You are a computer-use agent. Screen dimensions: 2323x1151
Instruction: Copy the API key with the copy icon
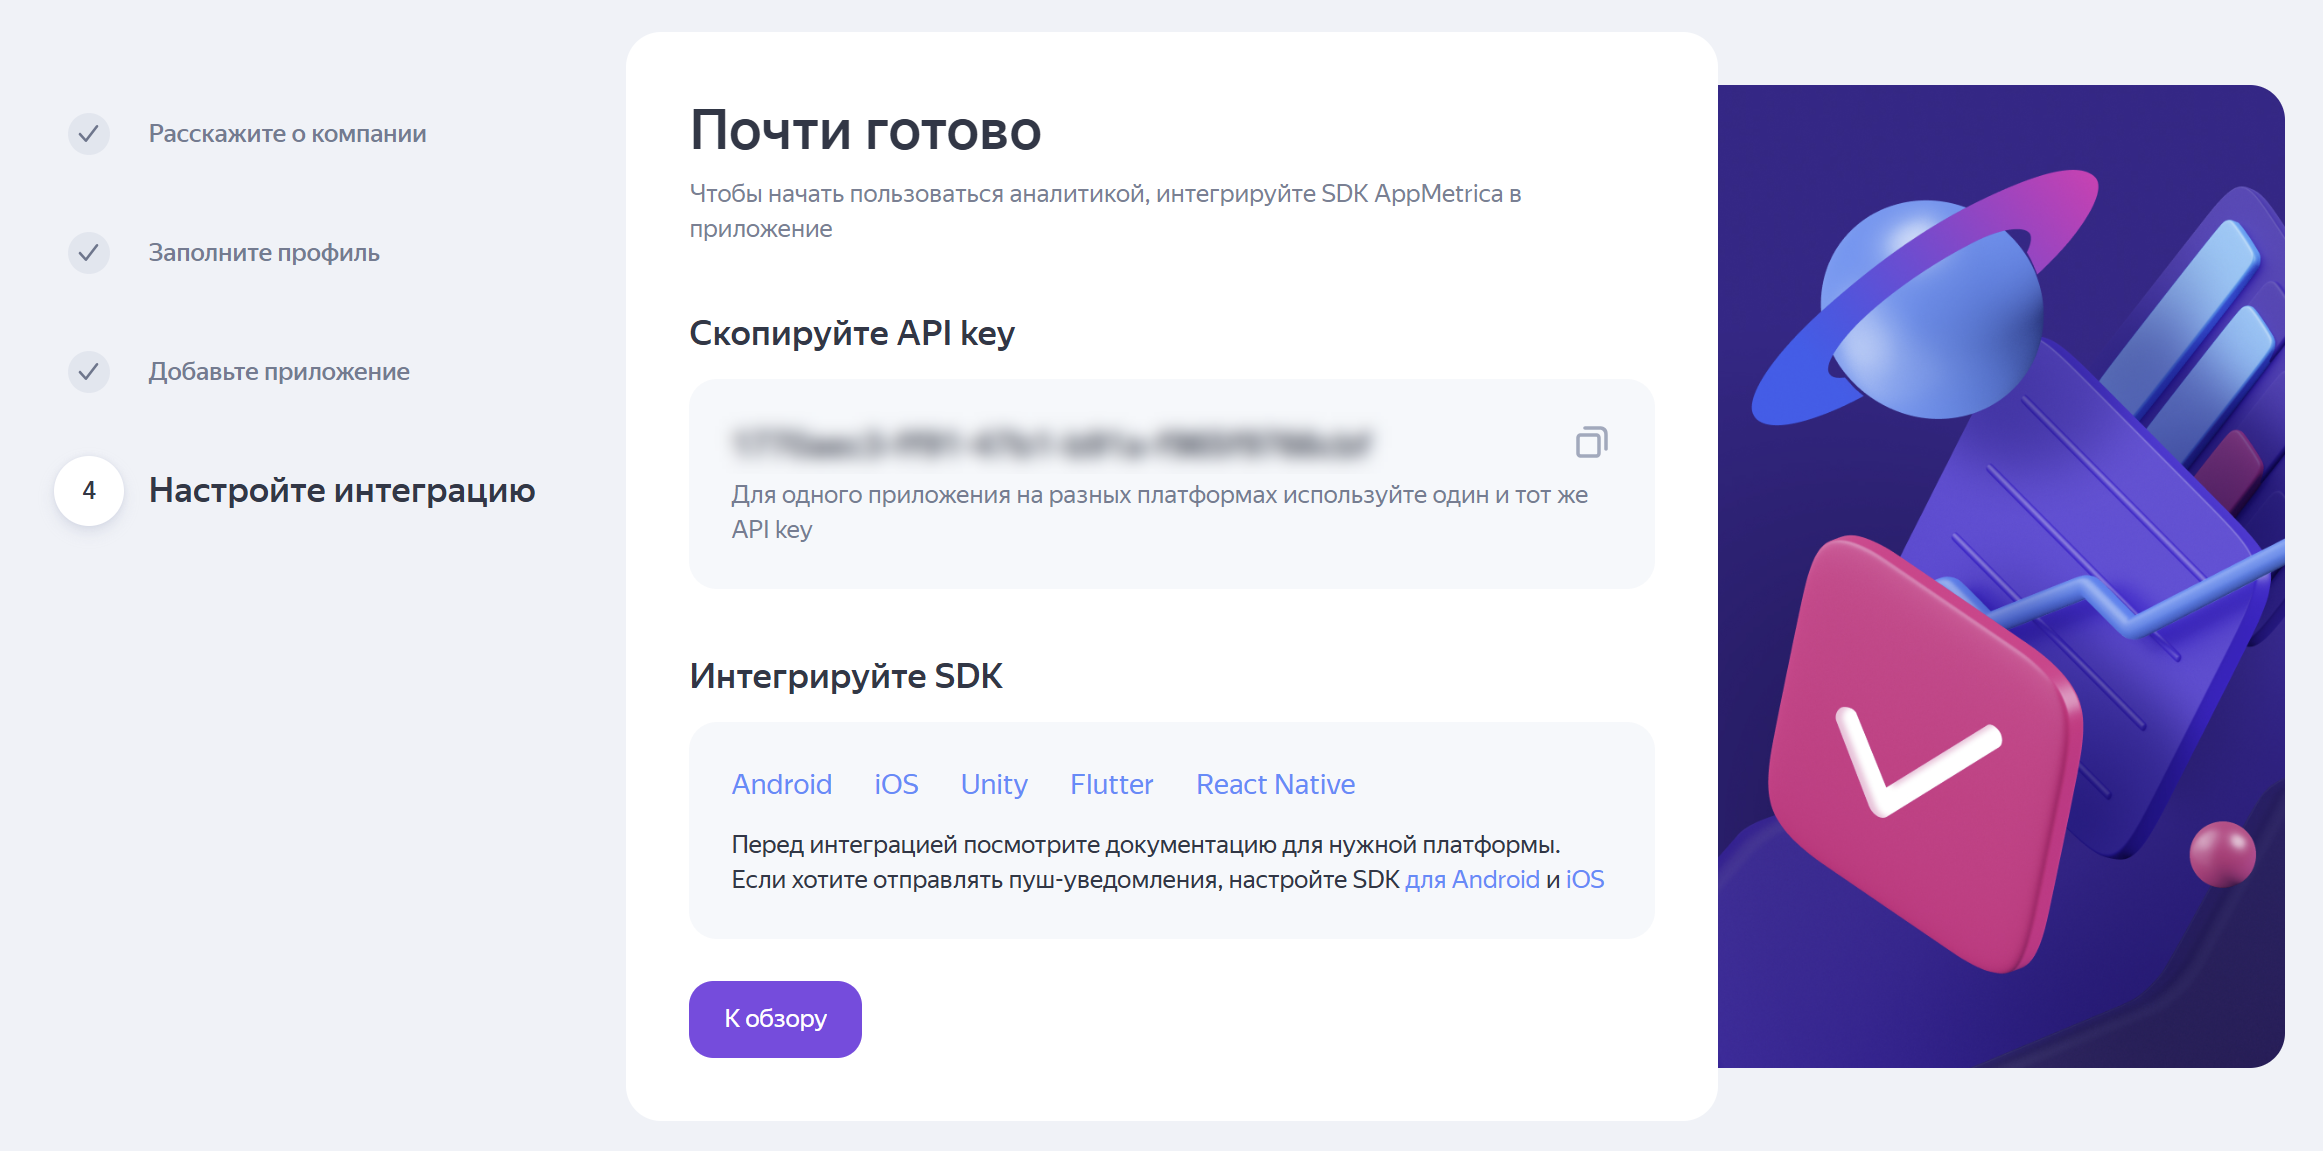[1591, 442]
